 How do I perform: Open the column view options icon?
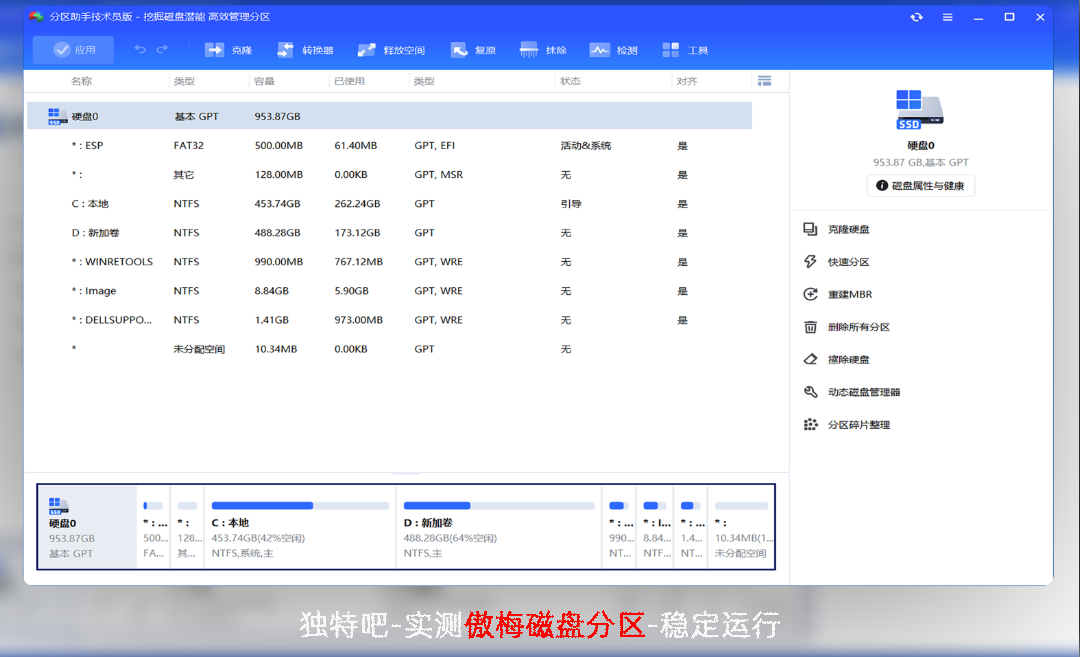click(x=765, y=81)
